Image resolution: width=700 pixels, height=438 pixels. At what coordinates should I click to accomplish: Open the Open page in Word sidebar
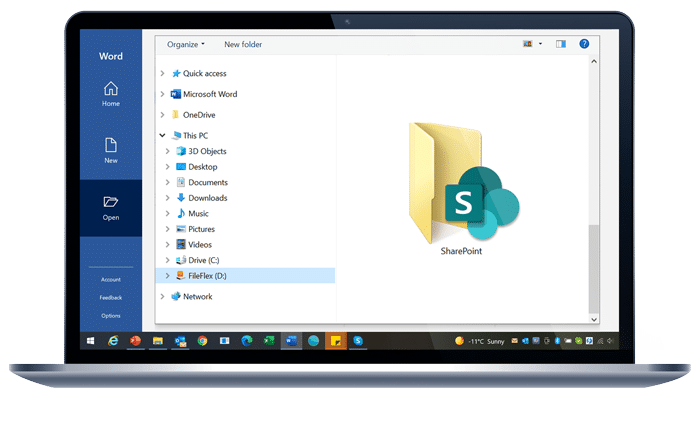pos(111,208)
